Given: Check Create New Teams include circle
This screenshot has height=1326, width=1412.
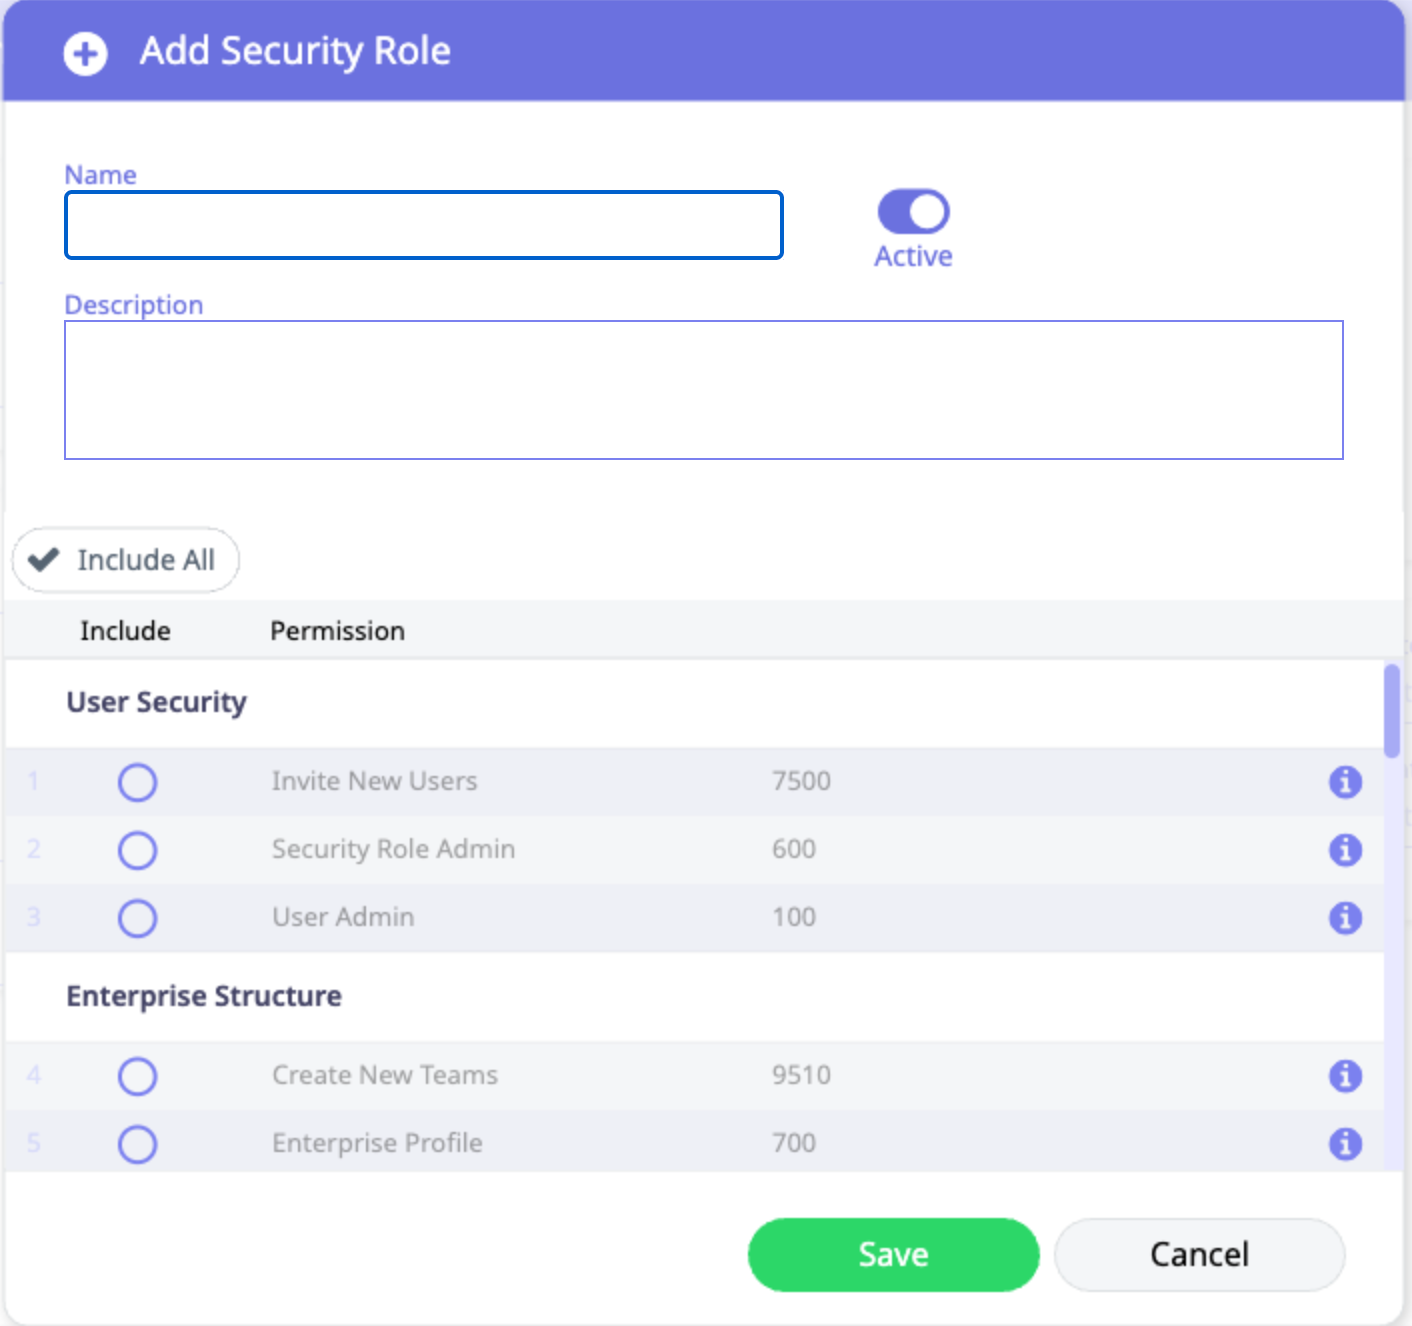Looking at the screenshot, I should point(138,1076).
